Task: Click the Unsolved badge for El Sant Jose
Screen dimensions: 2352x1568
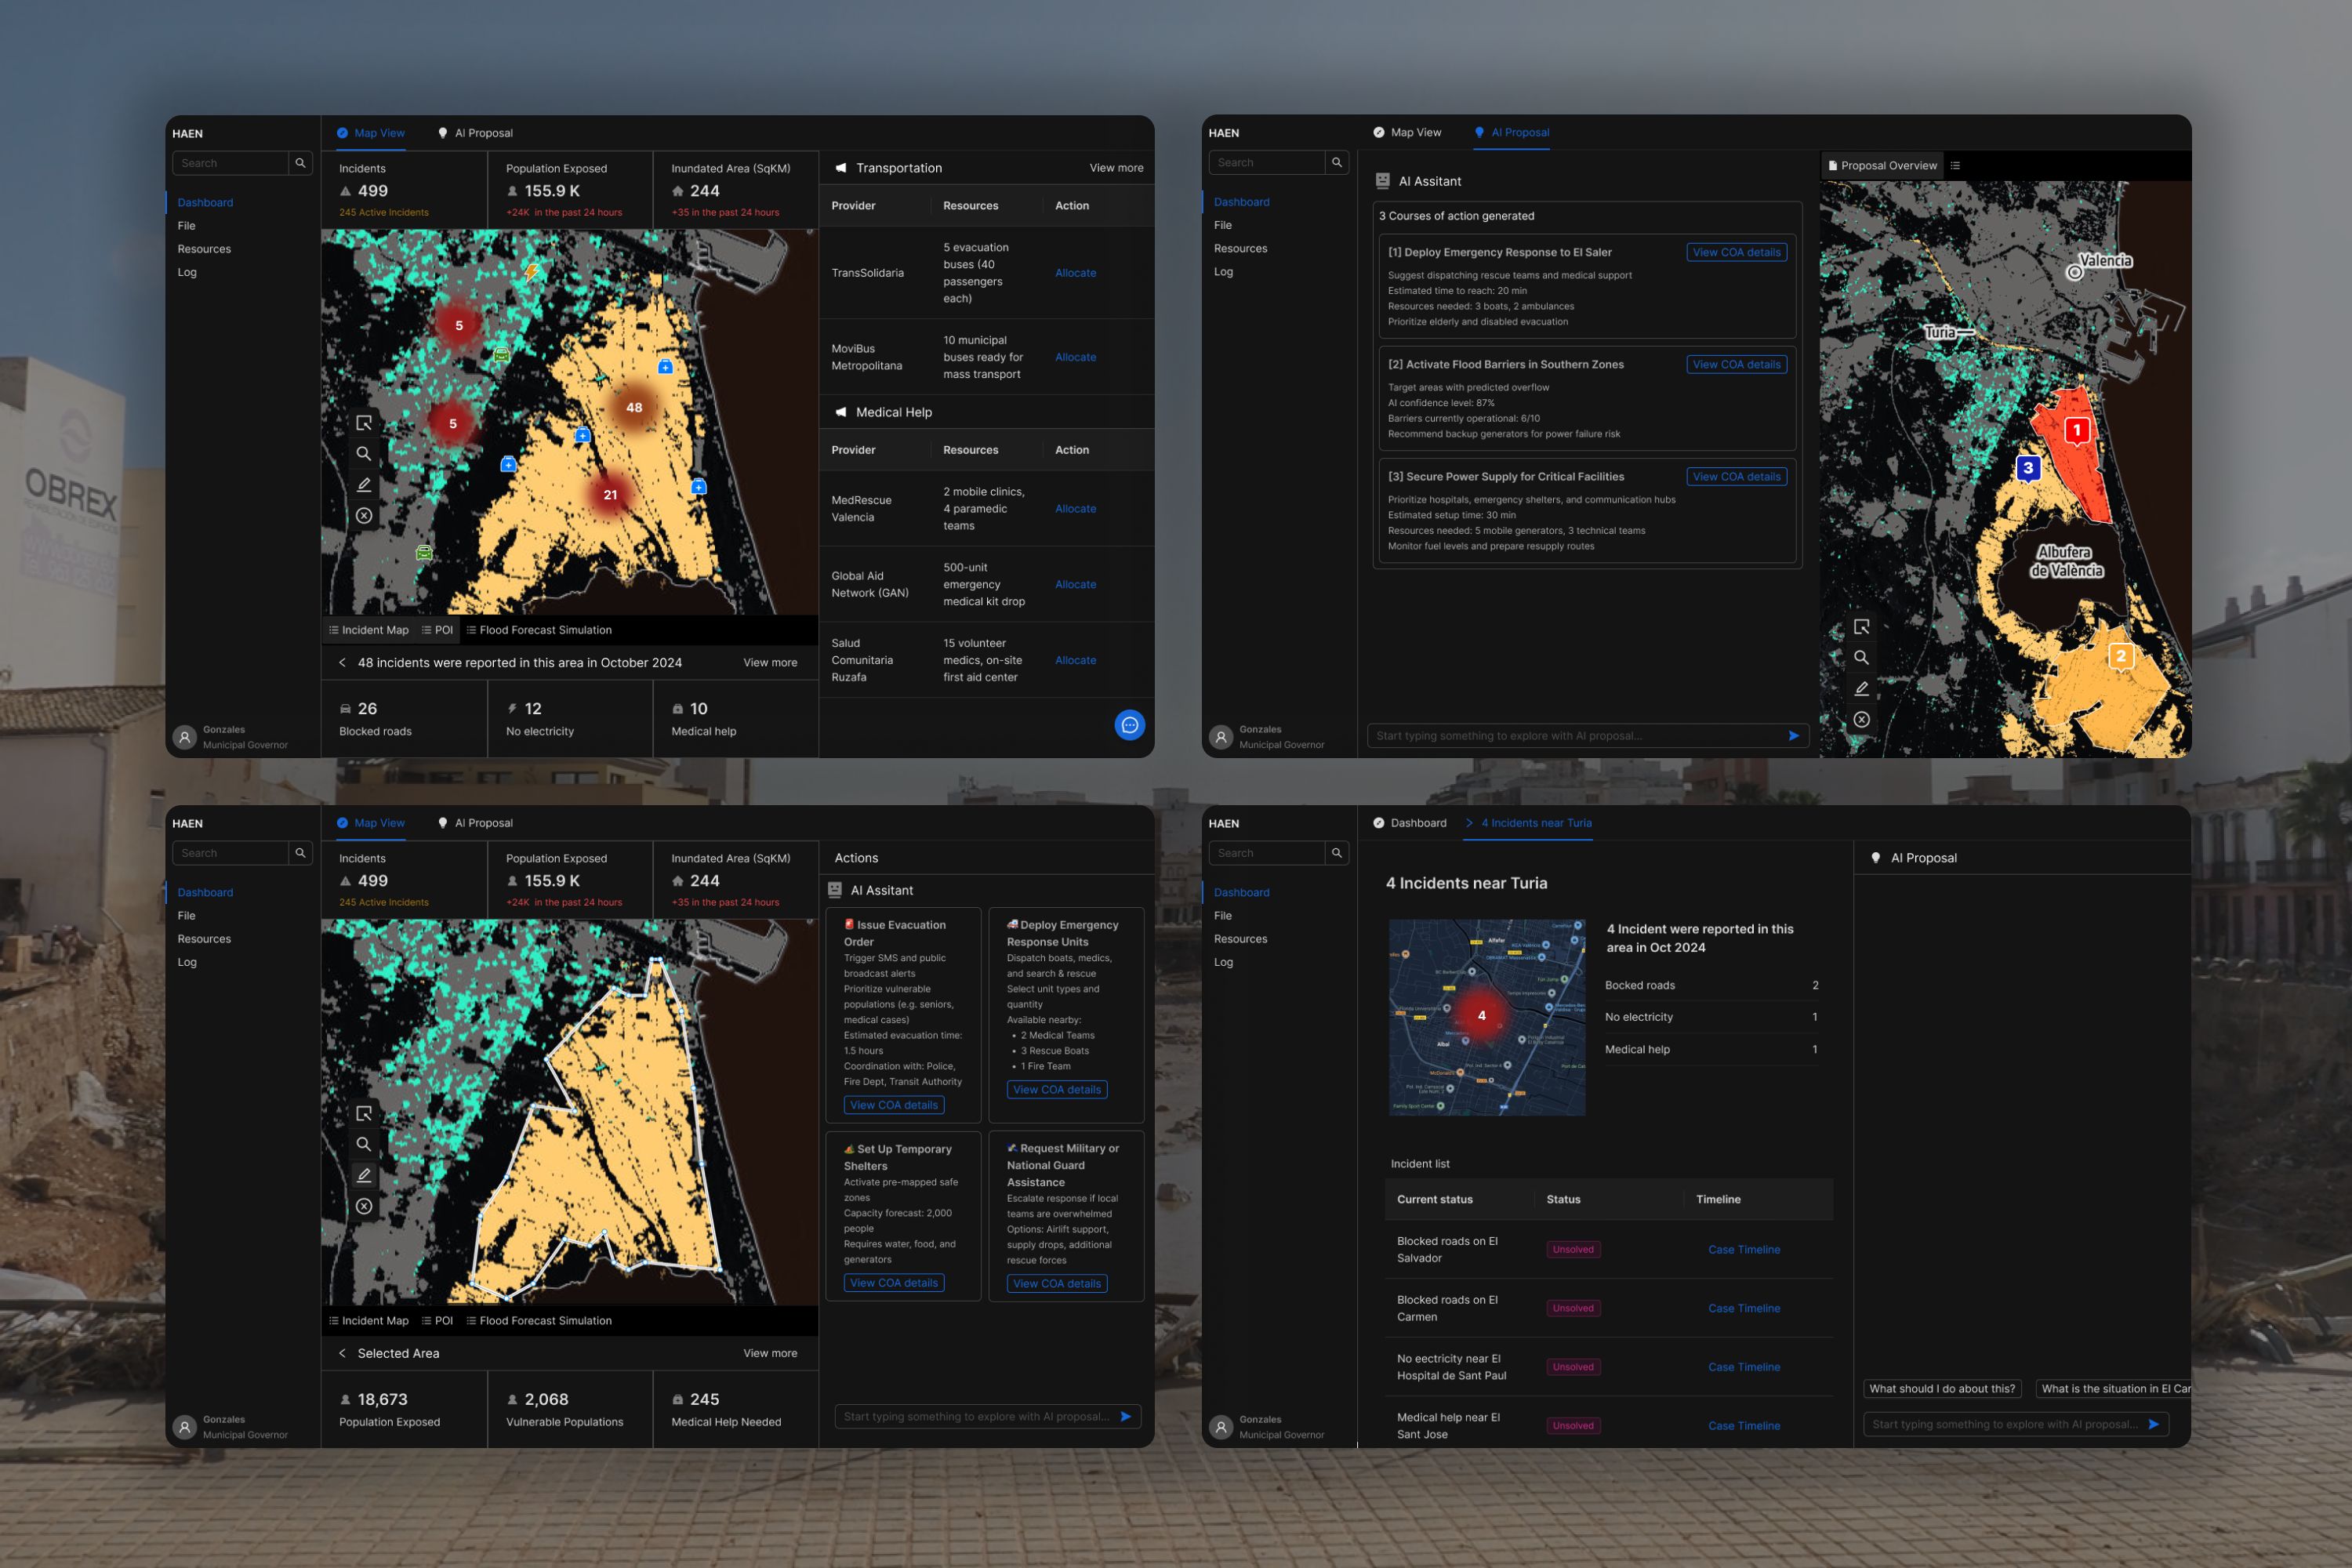Action: pos(1573,1426)
